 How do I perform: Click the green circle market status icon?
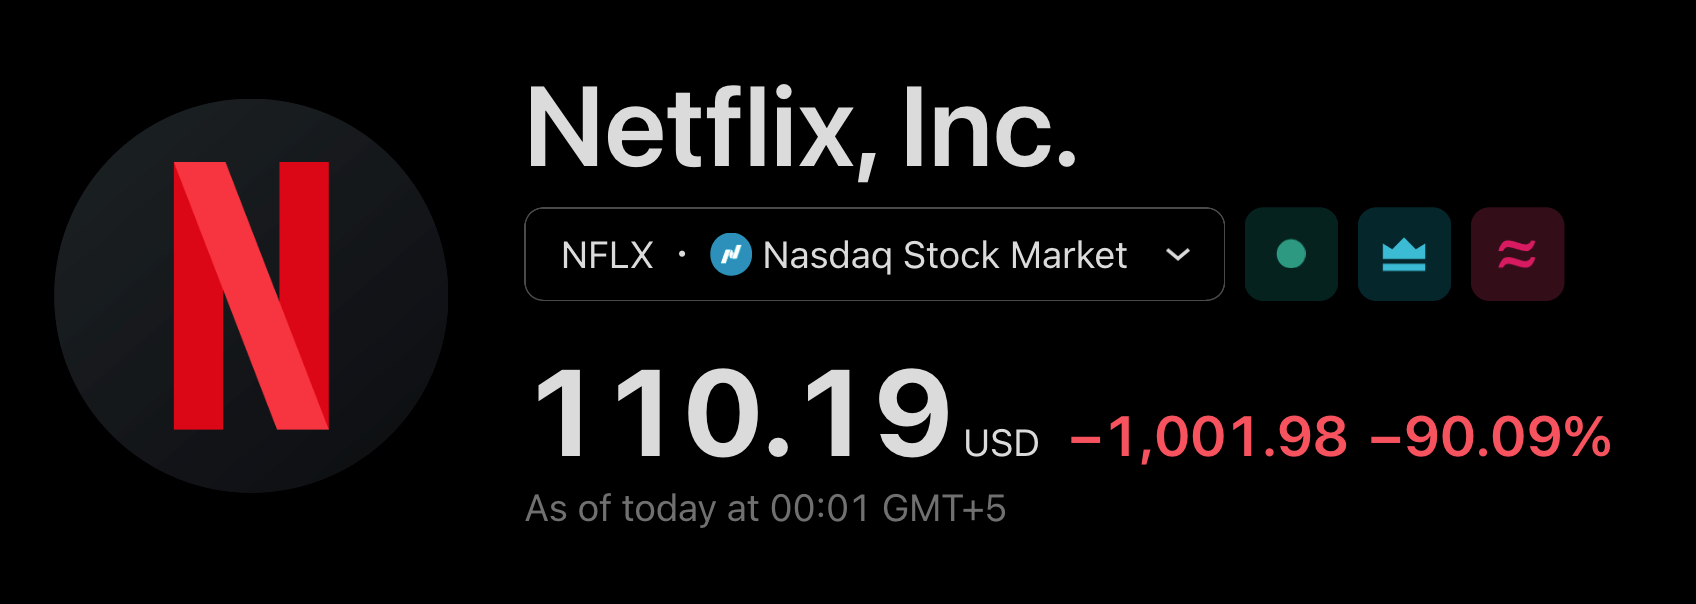pos(1291,254)
